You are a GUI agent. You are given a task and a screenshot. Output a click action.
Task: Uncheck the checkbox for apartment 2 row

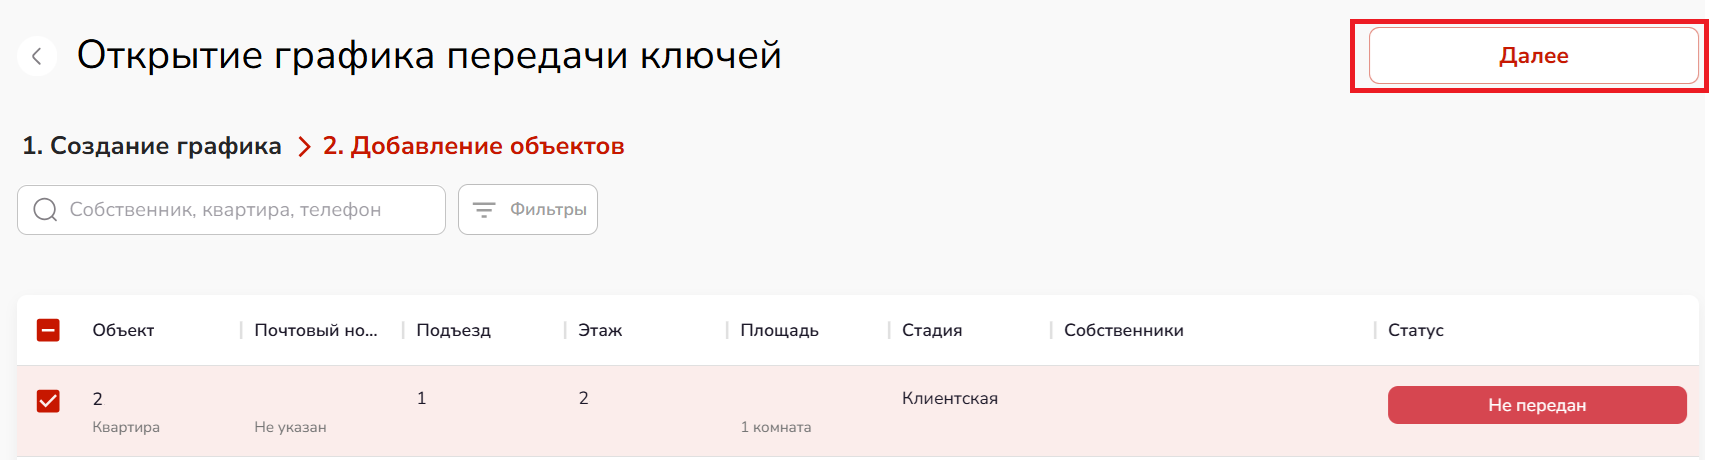click(48, 401)
